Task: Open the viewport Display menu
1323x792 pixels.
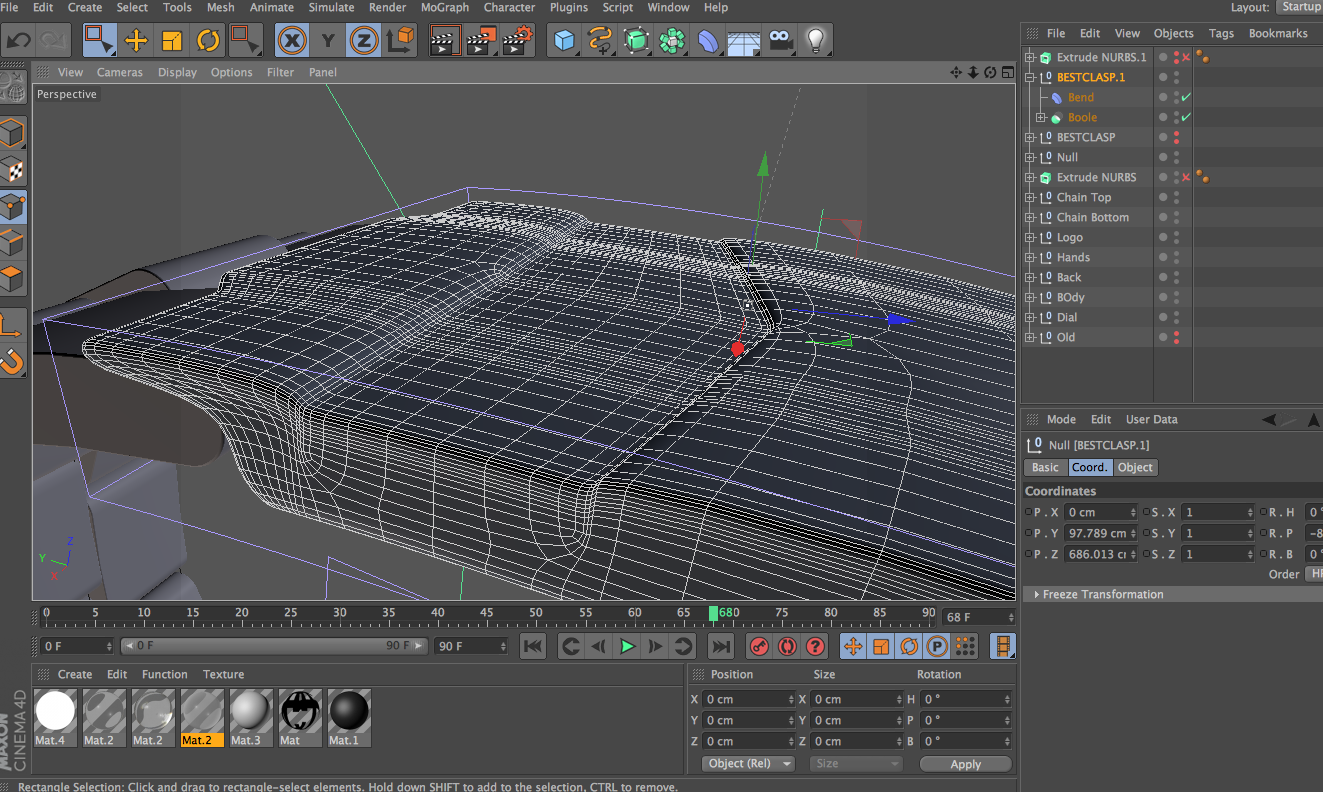Action: click(x=177, y=72)
